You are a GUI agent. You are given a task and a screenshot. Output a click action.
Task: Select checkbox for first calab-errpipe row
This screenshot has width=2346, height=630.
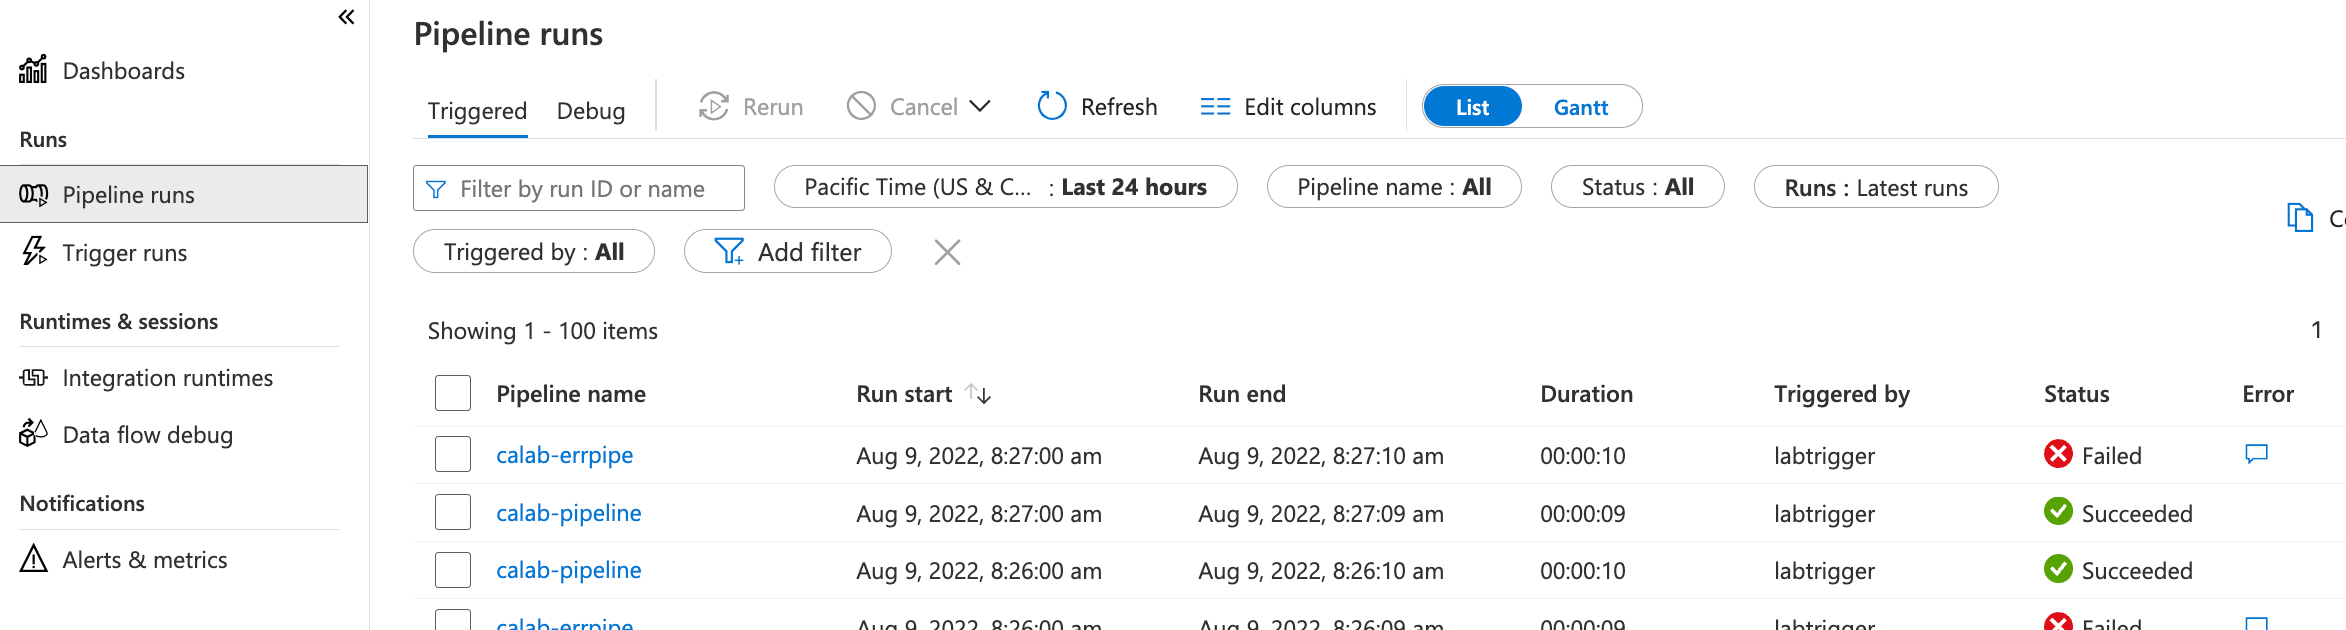453,455
